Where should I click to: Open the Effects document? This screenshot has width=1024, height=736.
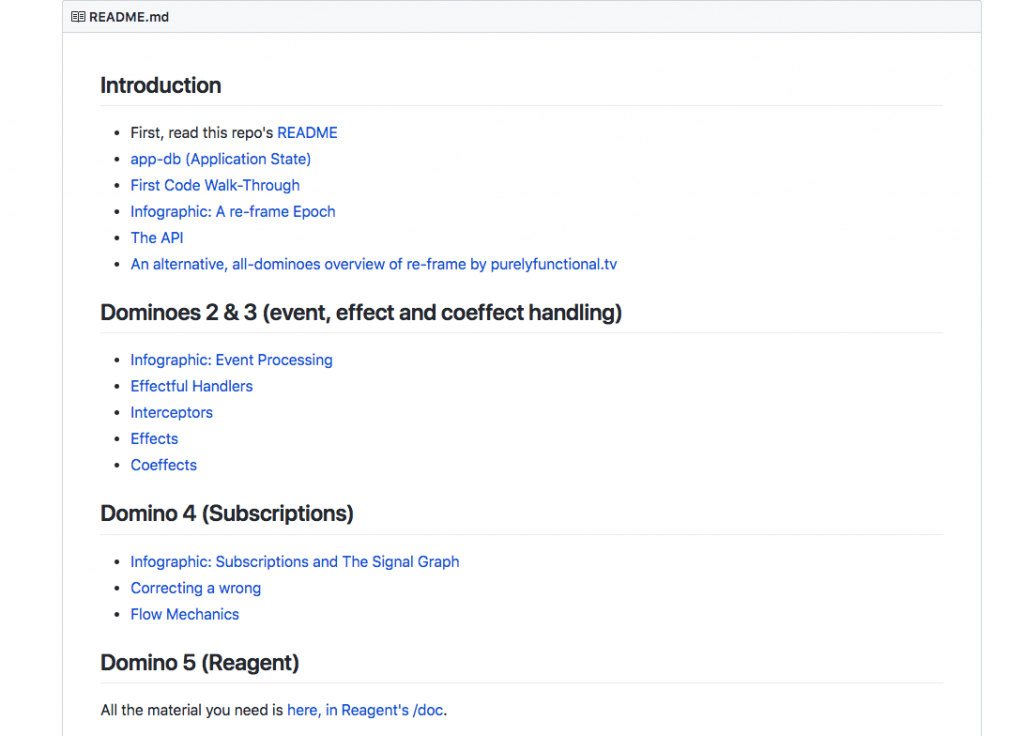click(x=154, y=438)
